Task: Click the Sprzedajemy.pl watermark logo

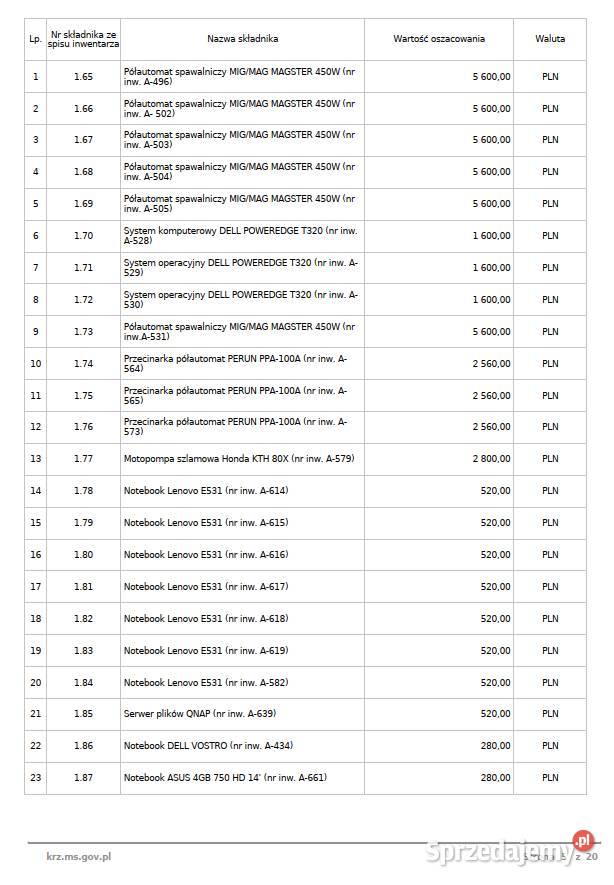Action: (x=512, y=852)
